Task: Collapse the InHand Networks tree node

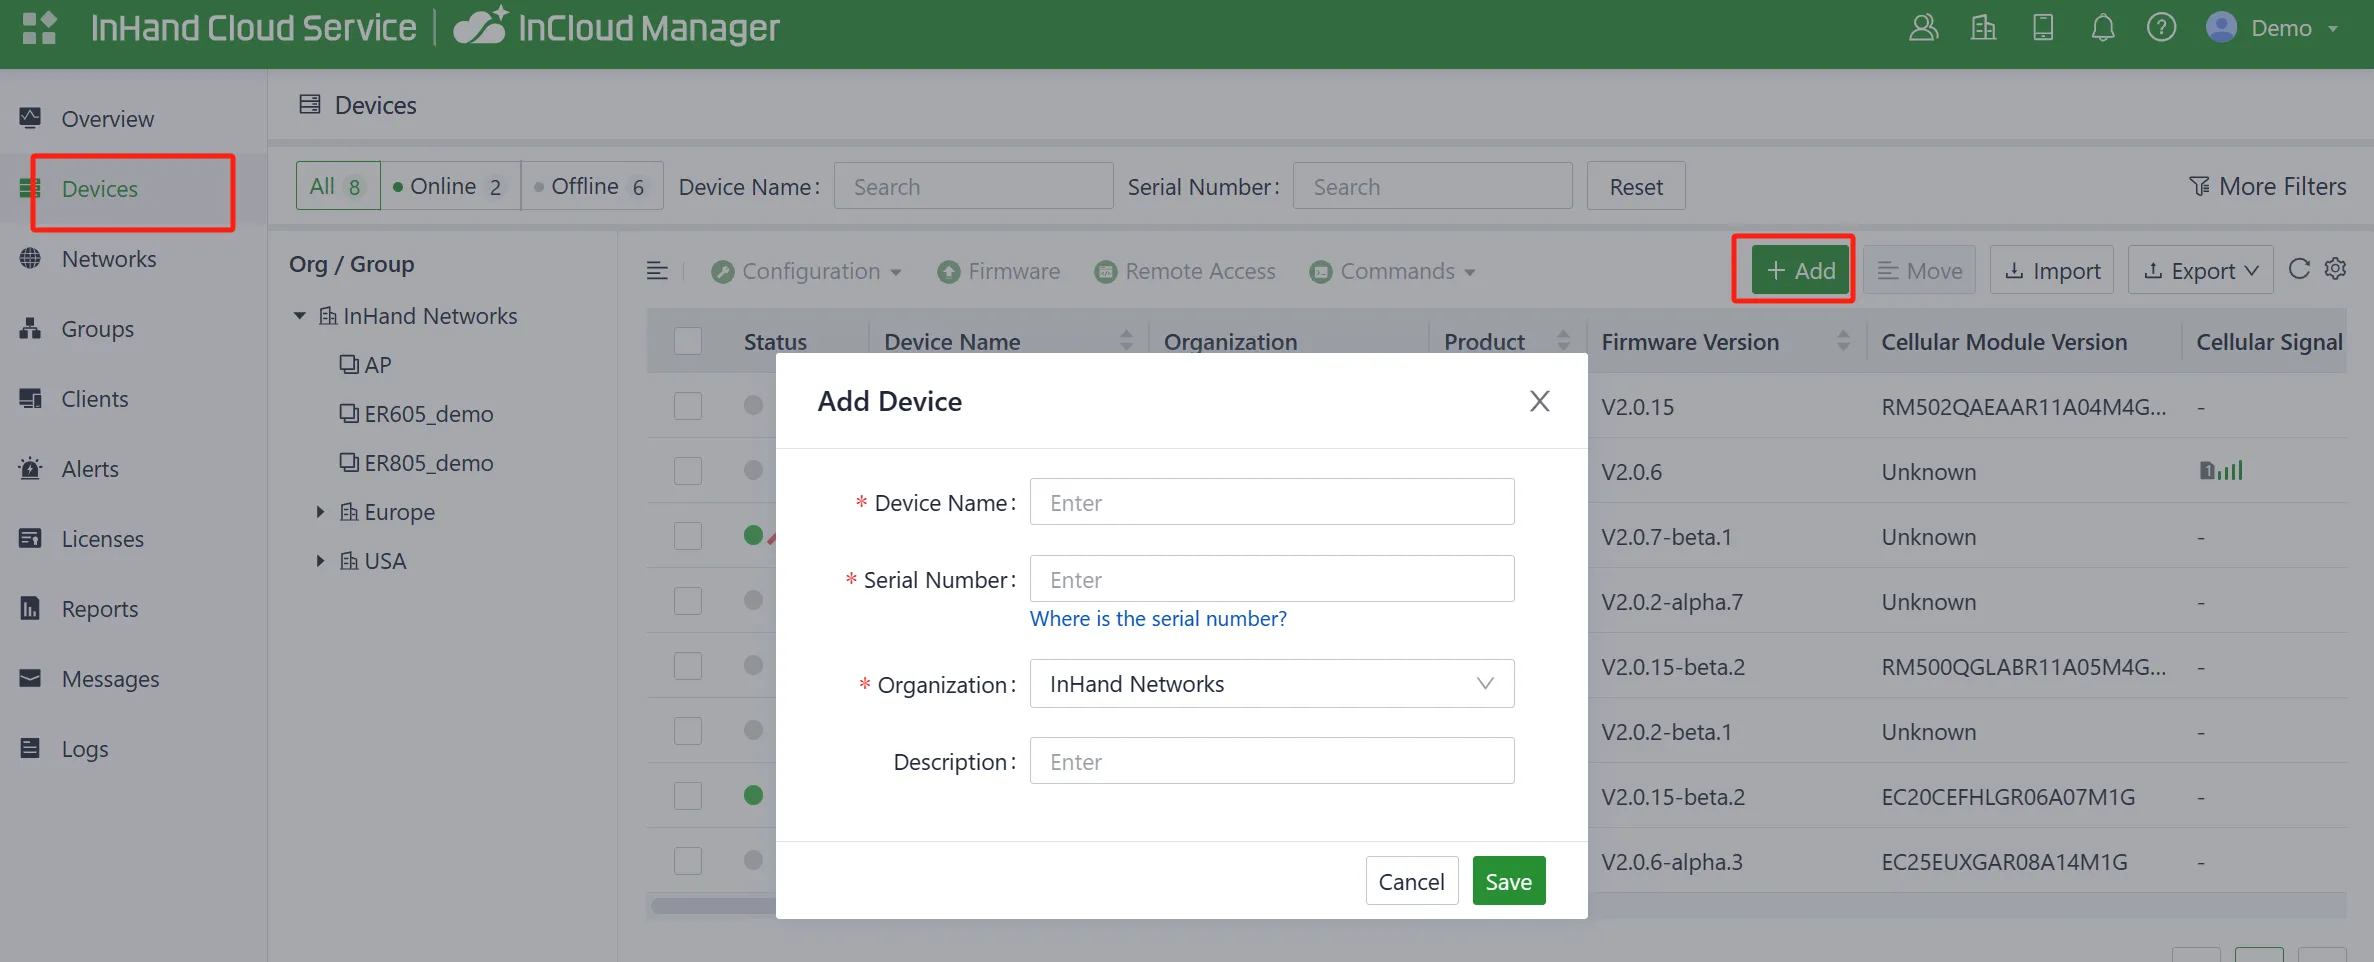Action: tap(299, 316)
